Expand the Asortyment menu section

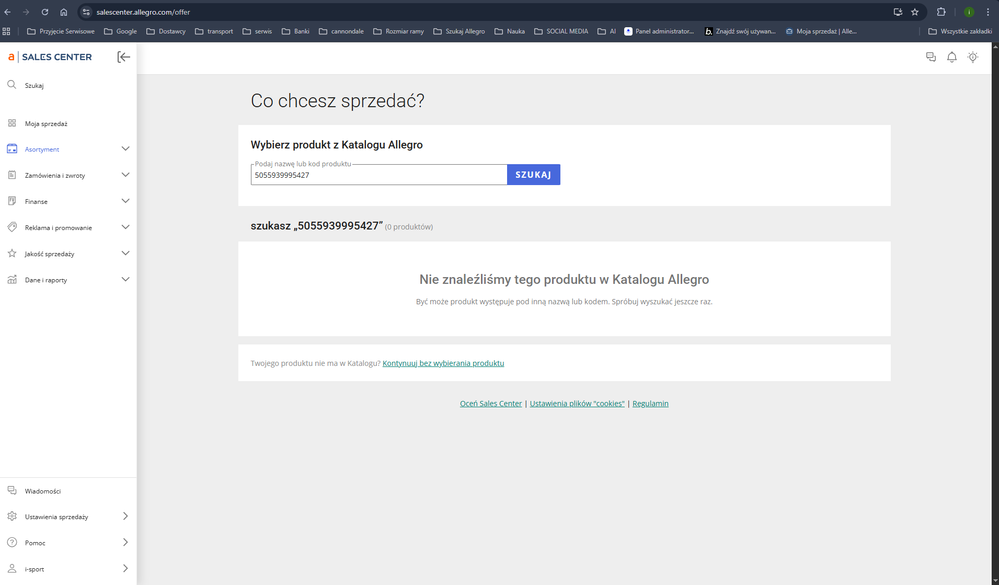tap(125, 149)
